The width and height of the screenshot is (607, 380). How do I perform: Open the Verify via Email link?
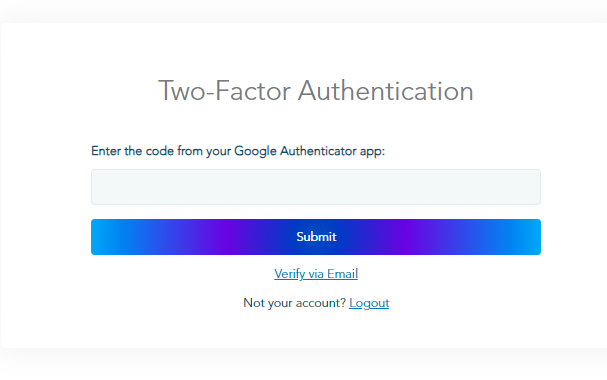[x=316, y=274]
